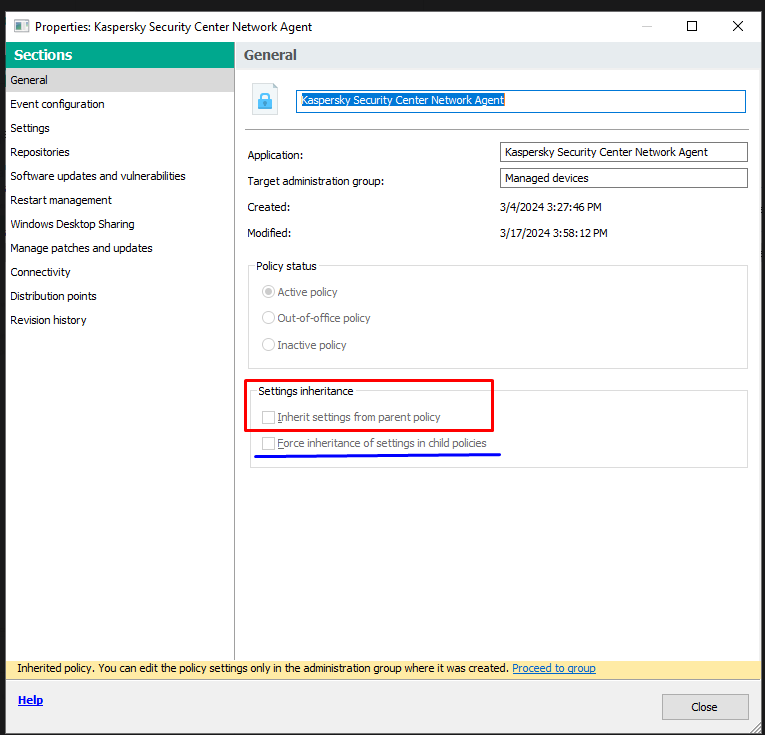Open the General section
The height and width of the screenshot is (735, 765).
tap(120, 80)
